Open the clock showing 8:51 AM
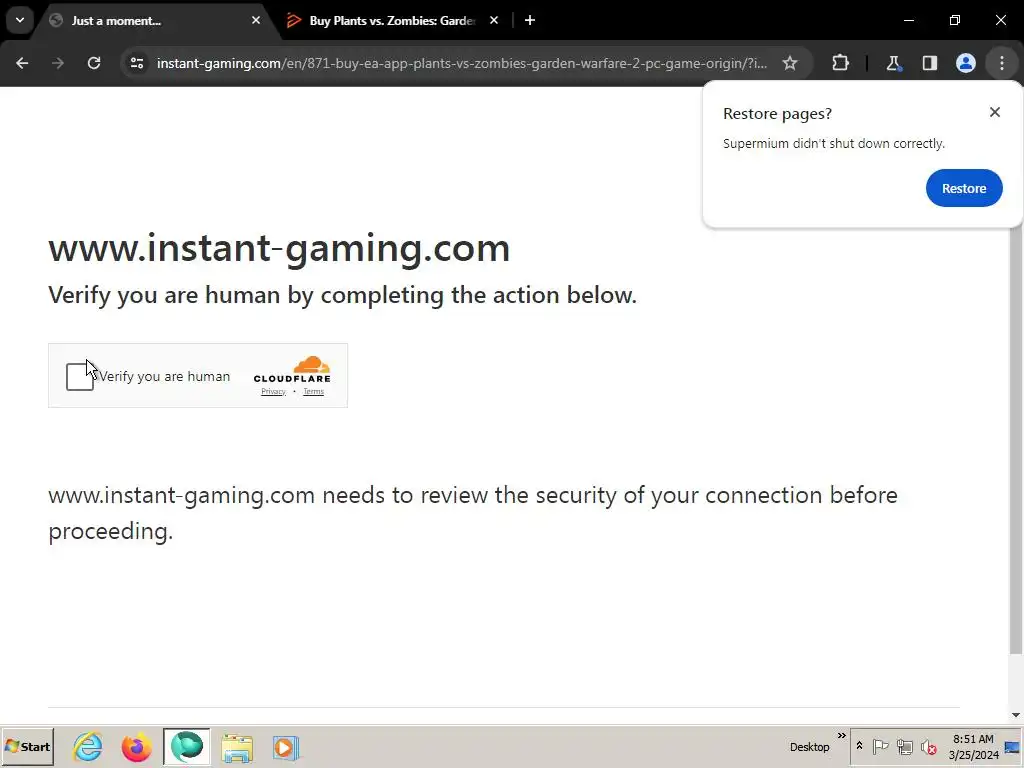 [x=973, y=747]
